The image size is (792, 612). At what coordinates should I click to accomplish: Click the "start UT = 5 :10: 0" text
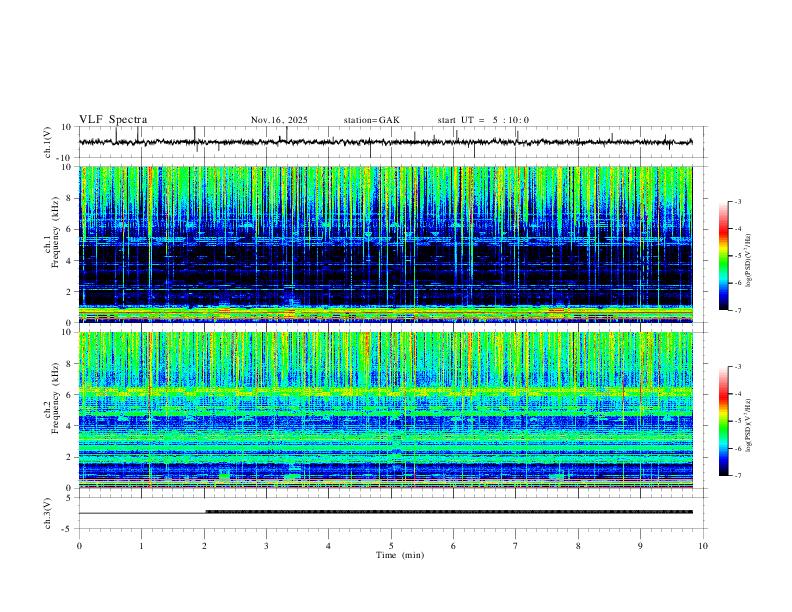pyautogui.click(x=483, y=120)
